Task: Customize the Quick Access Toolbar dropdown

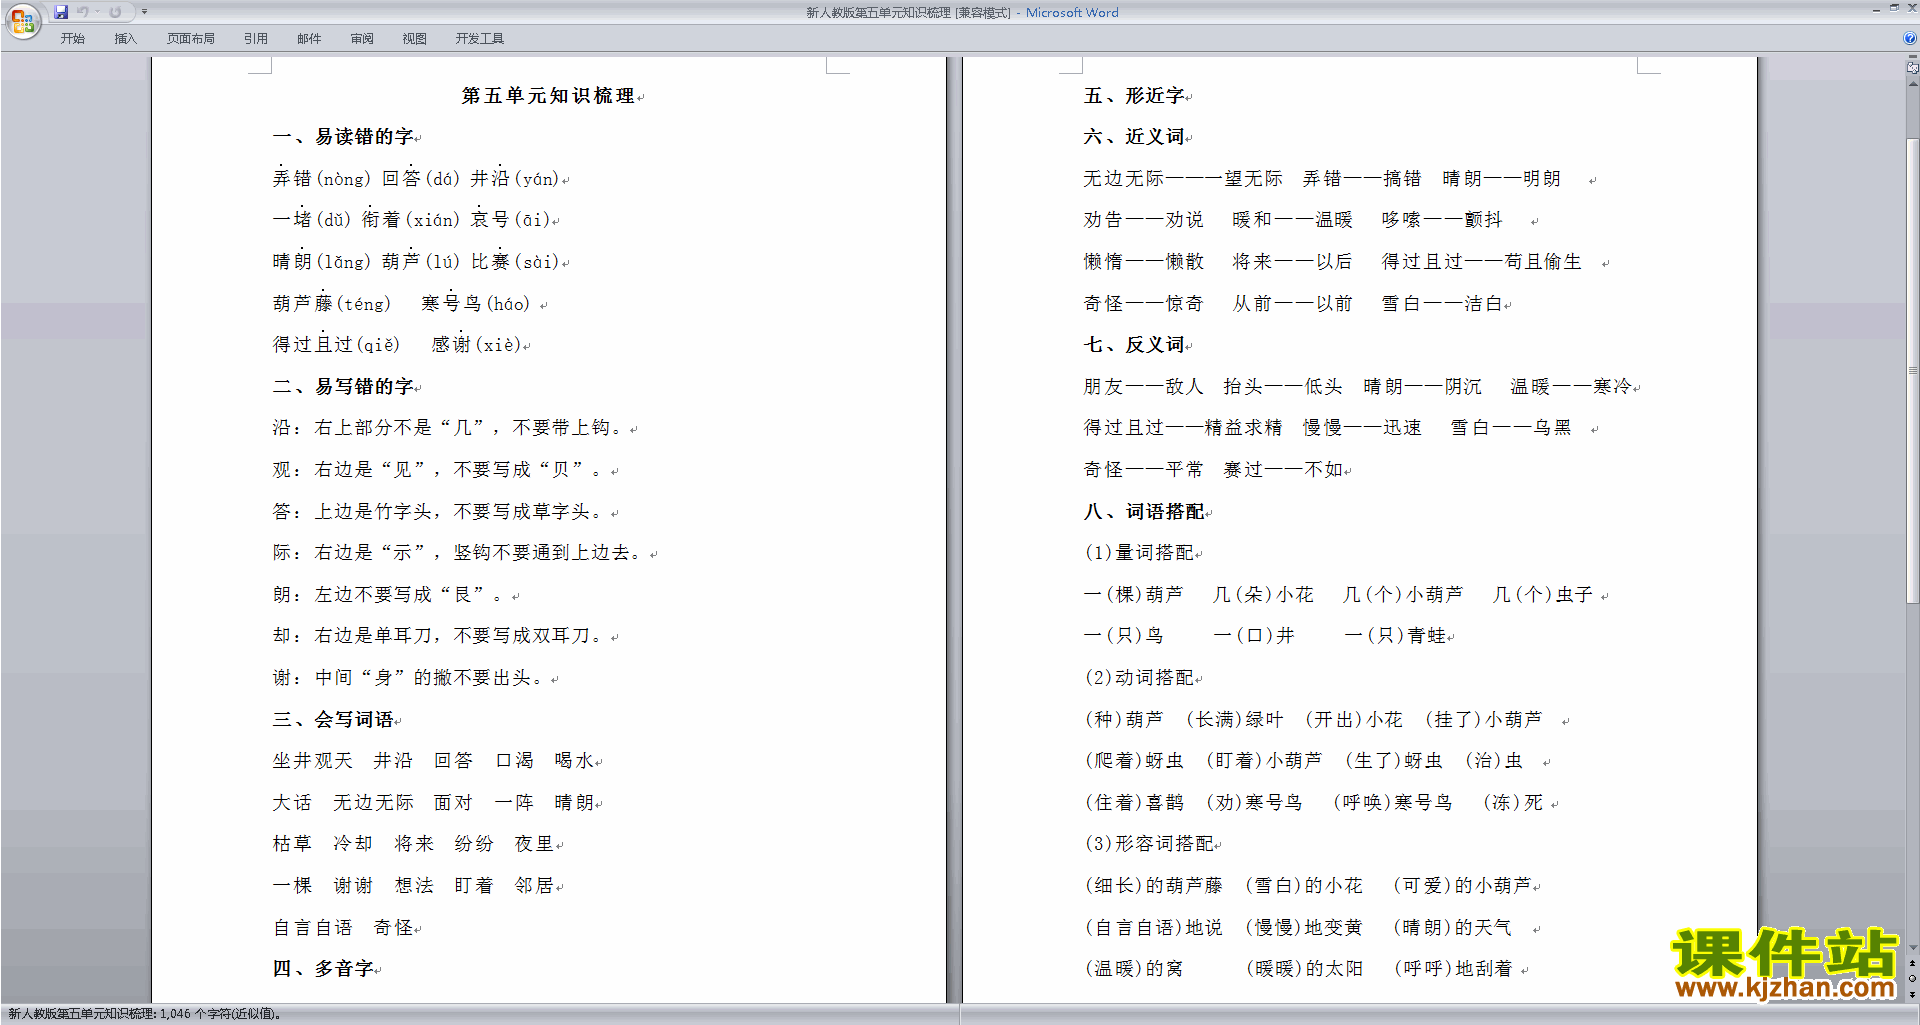Action: click(x=144, y=12)
